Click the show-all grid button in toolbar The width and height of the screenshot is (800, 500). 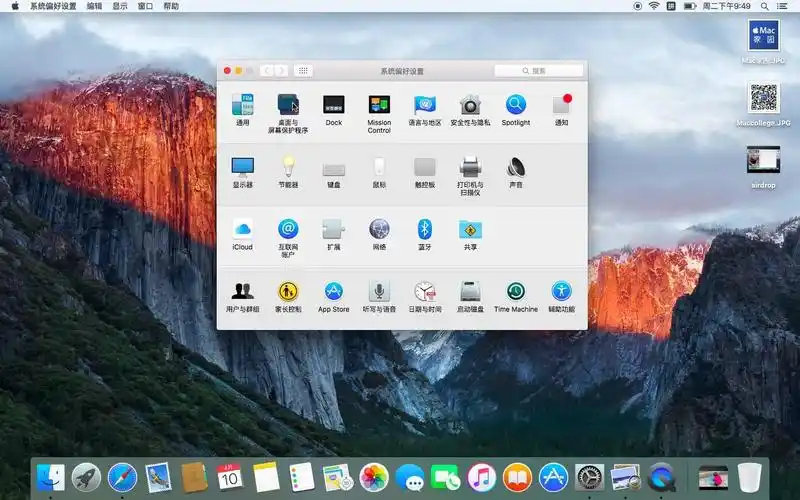[304, 71]
